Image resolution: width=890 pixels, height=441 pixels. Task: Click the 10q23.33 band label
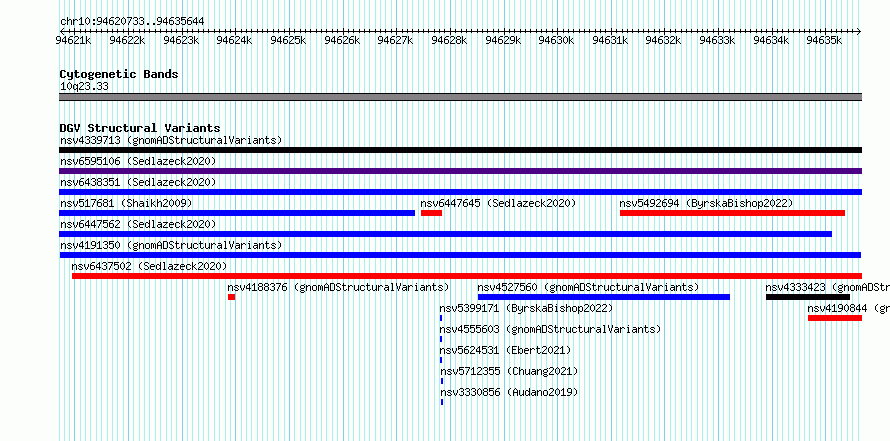(x=84, y=87)
